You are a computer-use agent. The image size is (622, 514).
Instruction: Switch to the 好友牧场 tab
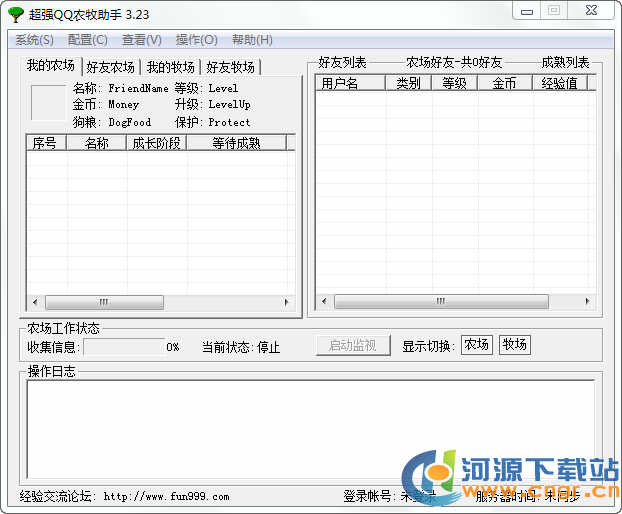pos(230,67)
